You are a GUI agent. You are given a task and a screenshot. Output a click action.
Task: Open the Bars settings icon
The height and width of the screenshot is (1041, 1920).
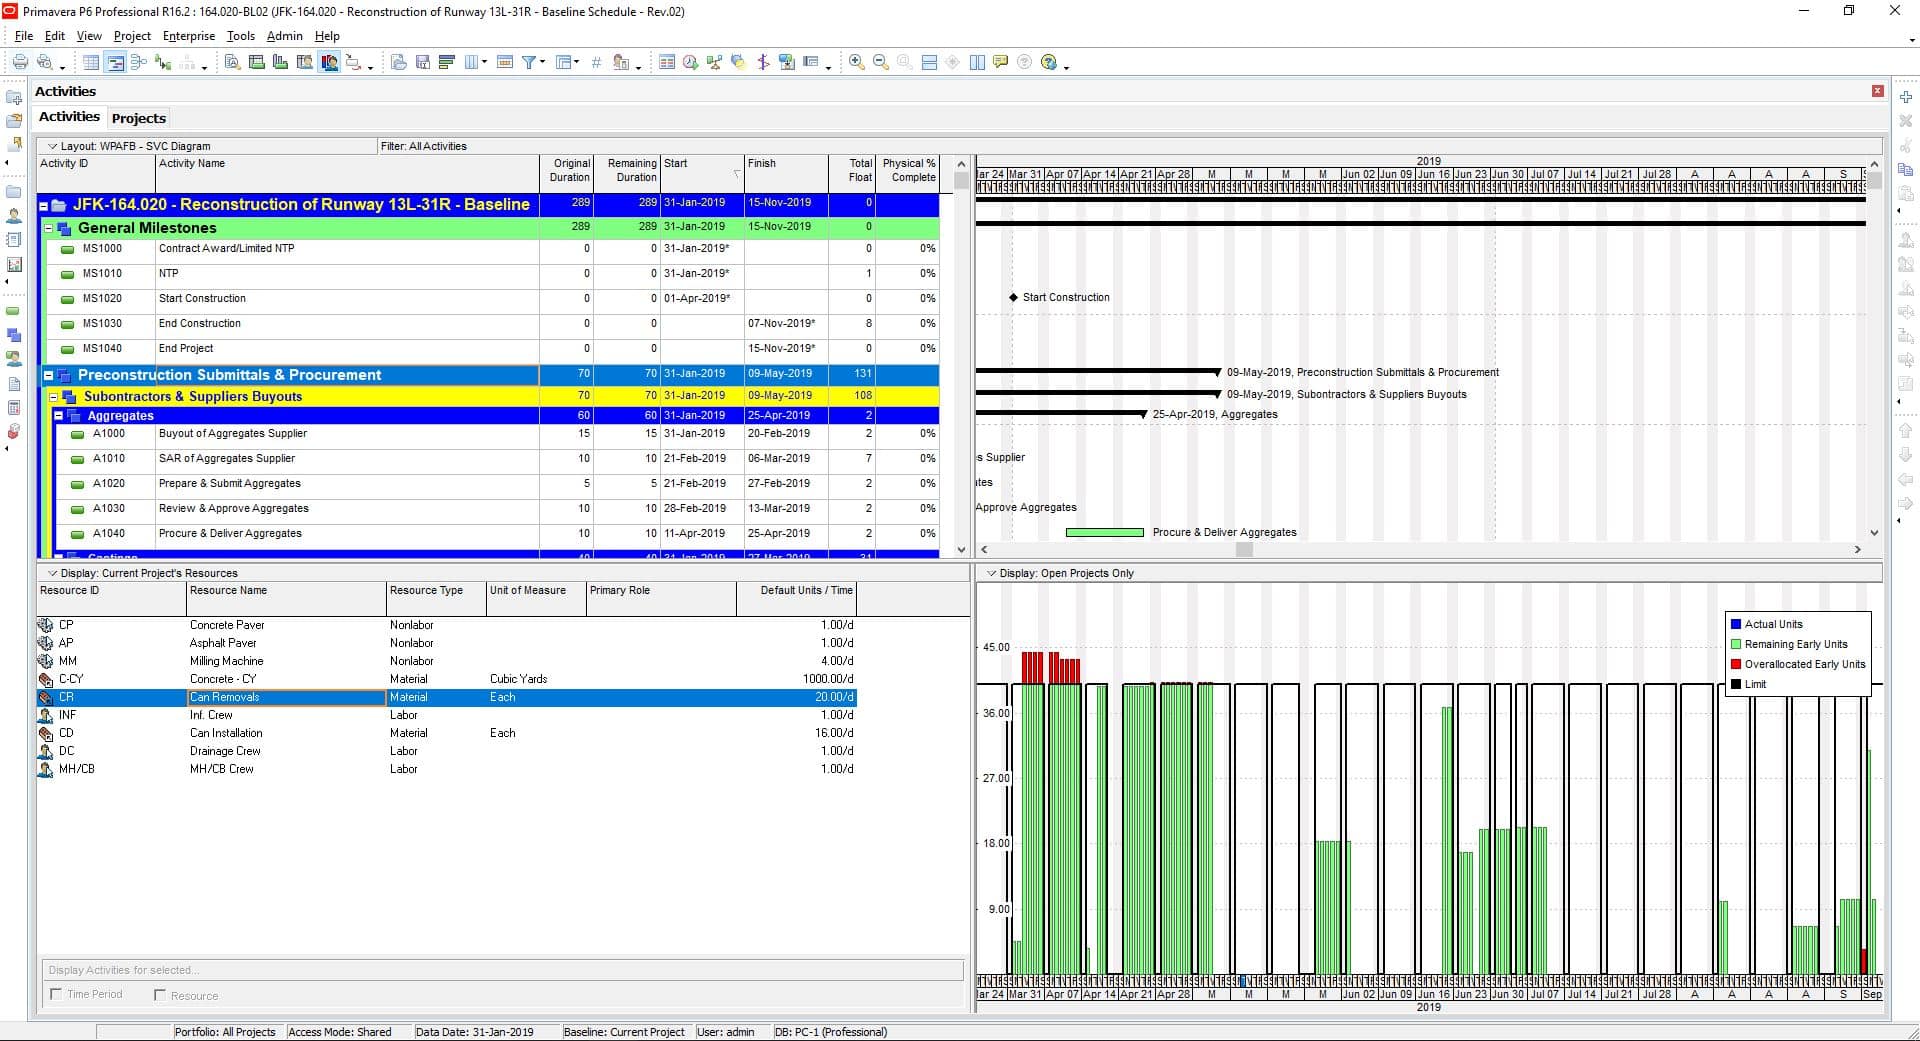(x=446, y=62)
